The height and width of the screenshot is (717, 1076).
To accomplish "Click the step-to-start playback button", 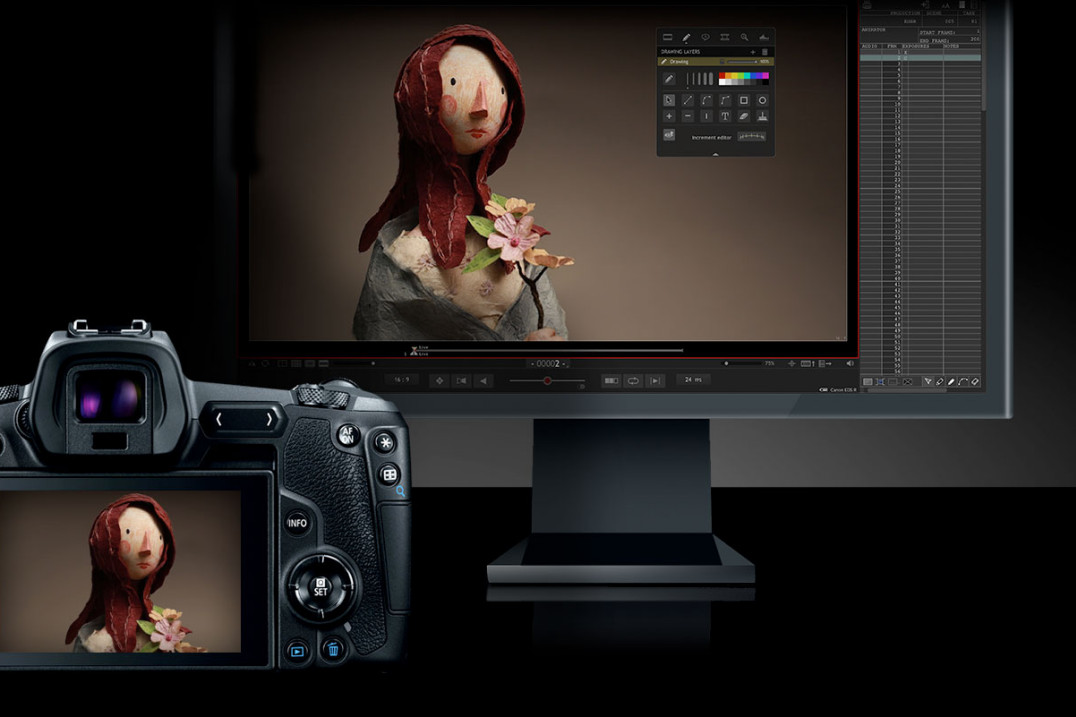I will (462, 381).
